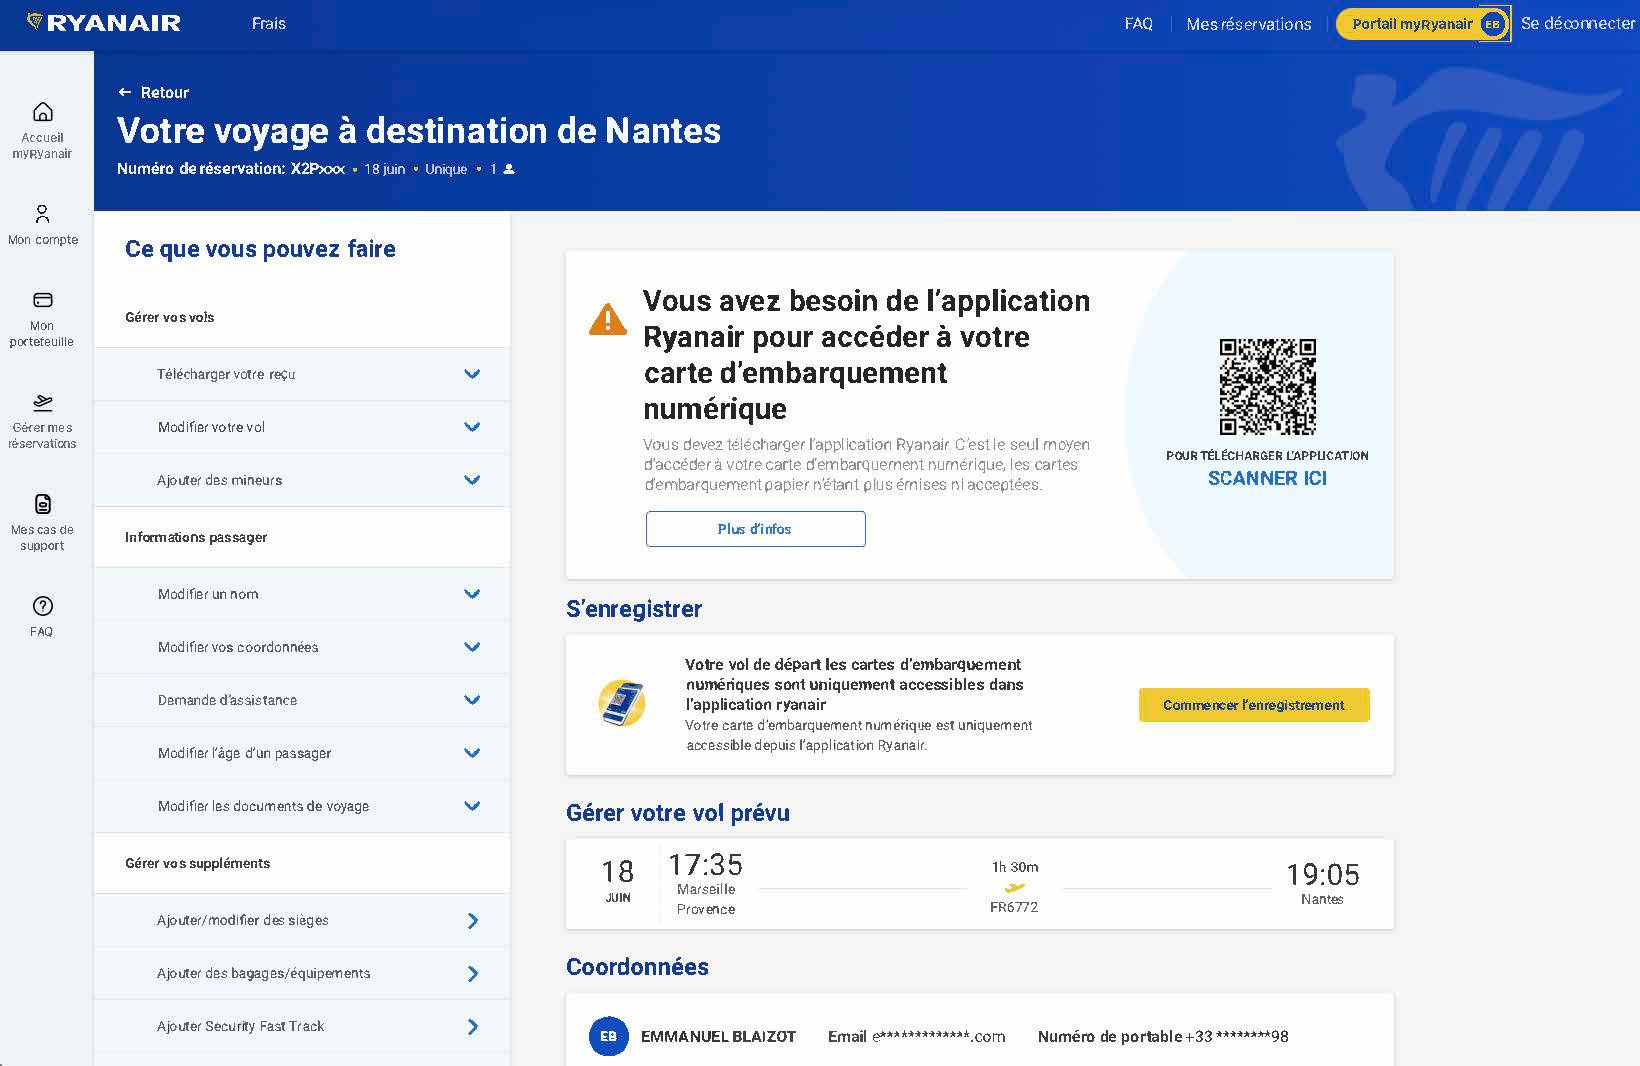The width and height of the screenshot is (1640, 1066).
Task: Click the Informations passager section header
Action: pyautogui.click(x=196, y=537)
